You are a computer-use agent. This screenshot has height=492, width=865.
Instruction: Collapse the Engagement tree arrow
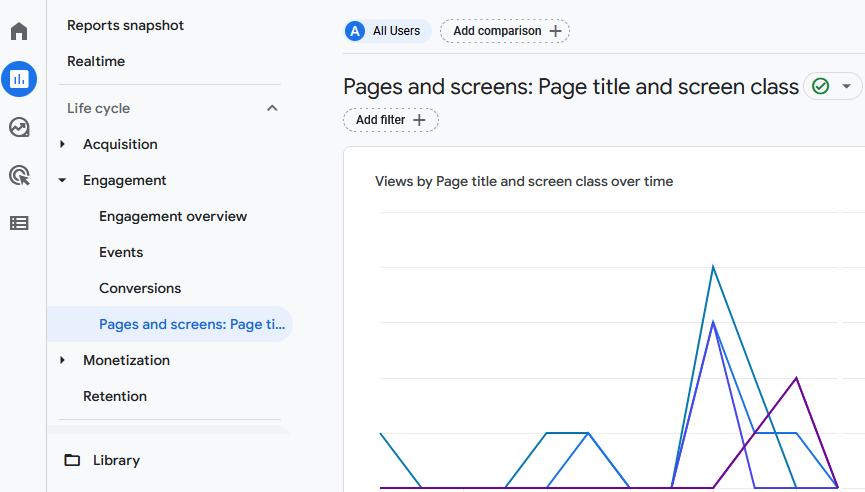63,181
